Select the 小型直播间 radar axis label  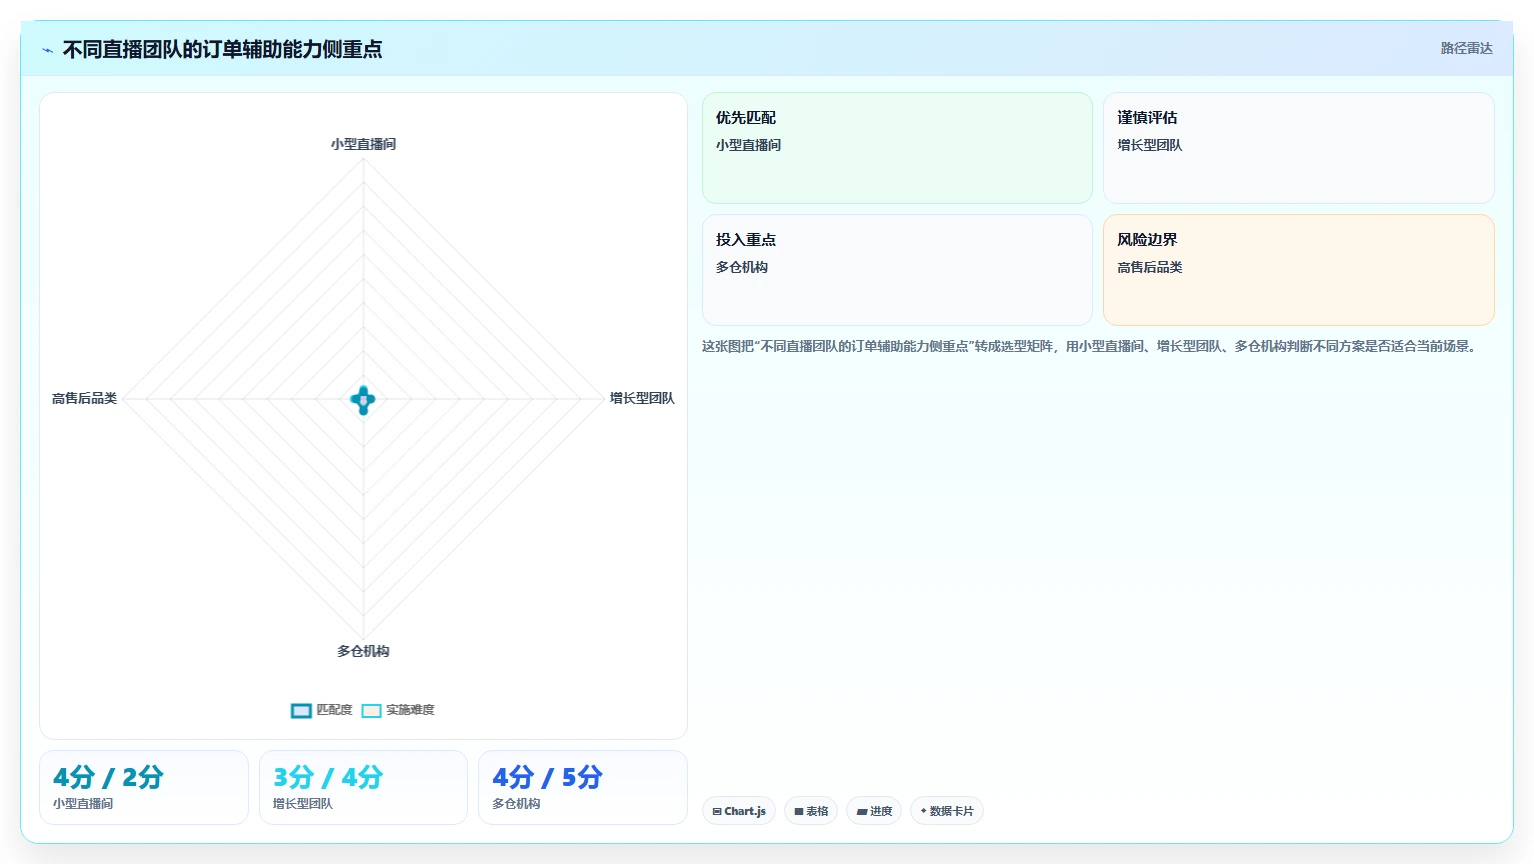tap(363, 144)
